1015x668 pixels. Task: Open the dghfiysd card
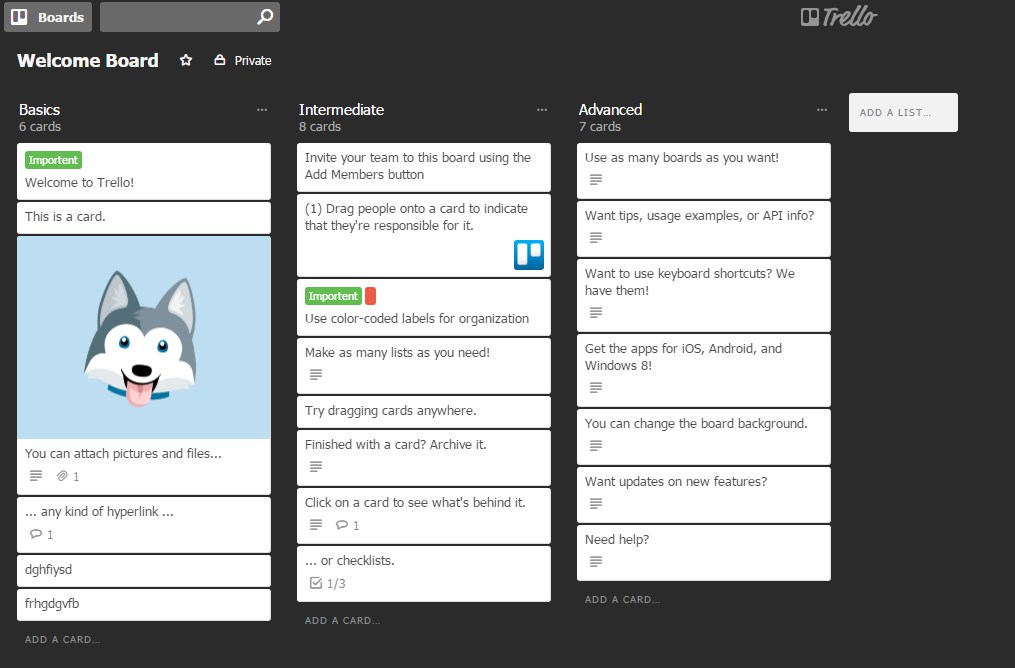coord(144,571)
